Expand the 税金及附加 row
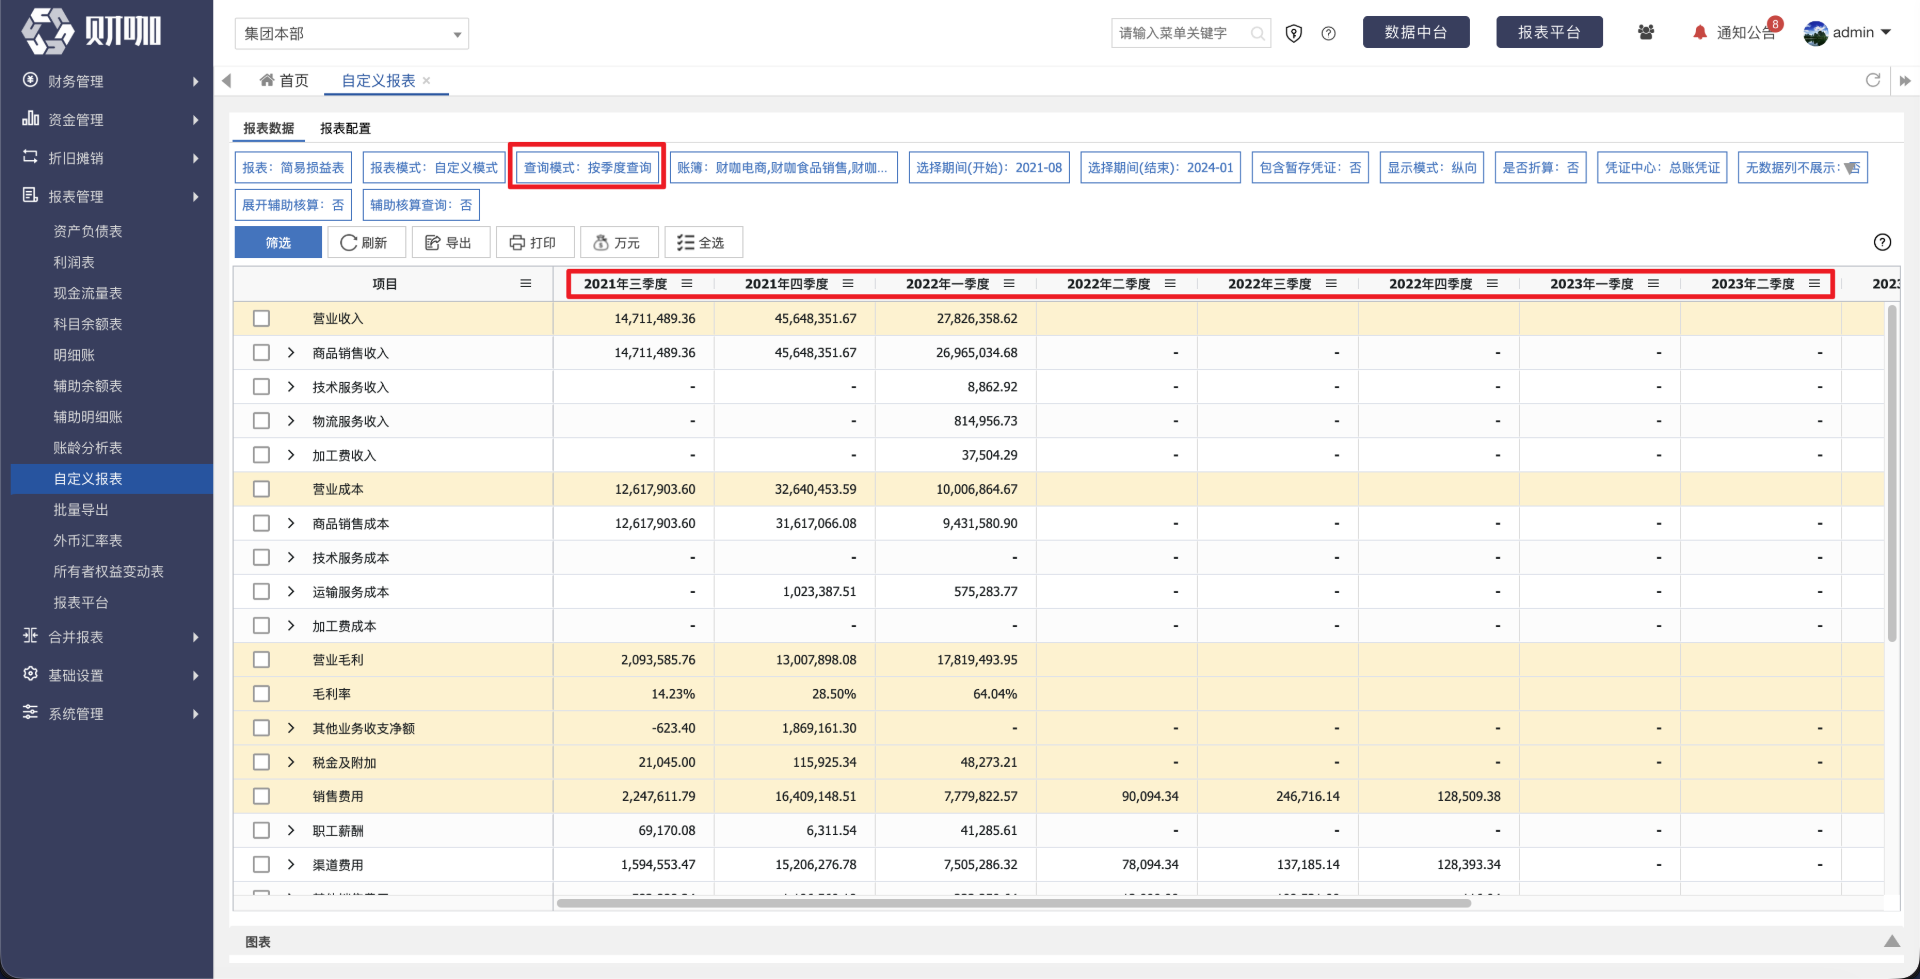Screen dimensions: 1920x979 pos(291,761)
